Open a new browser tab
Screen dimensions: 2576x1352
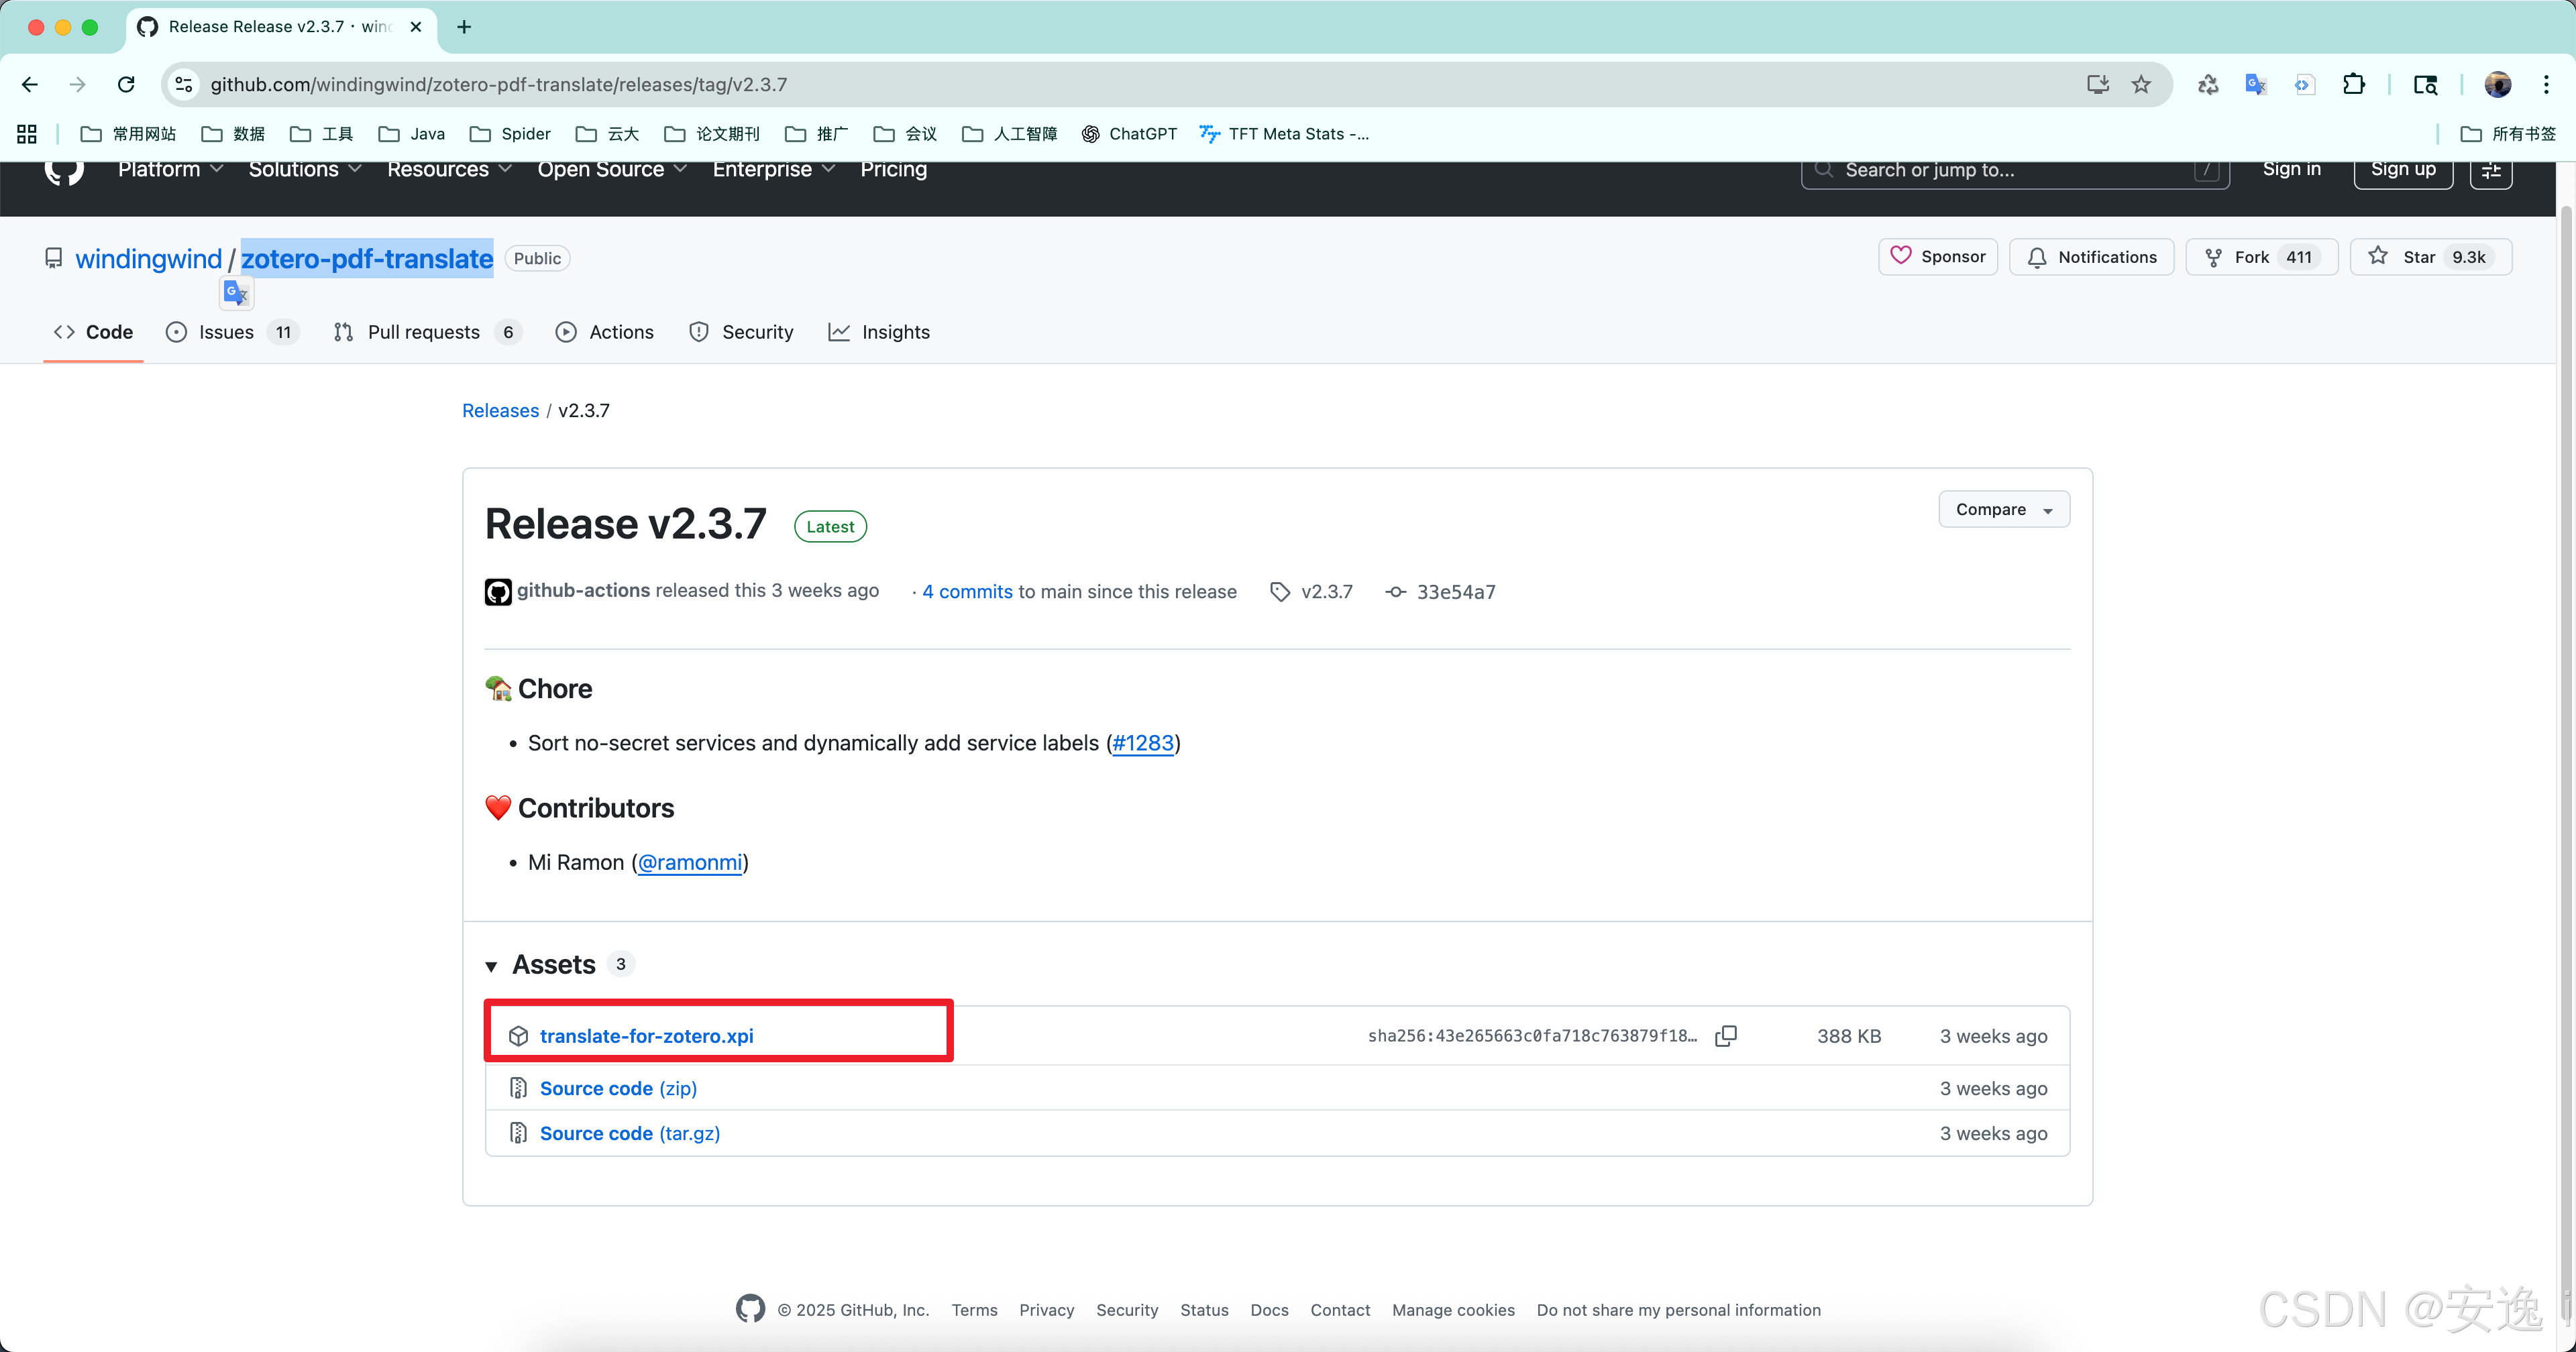[x=464, y=27]
